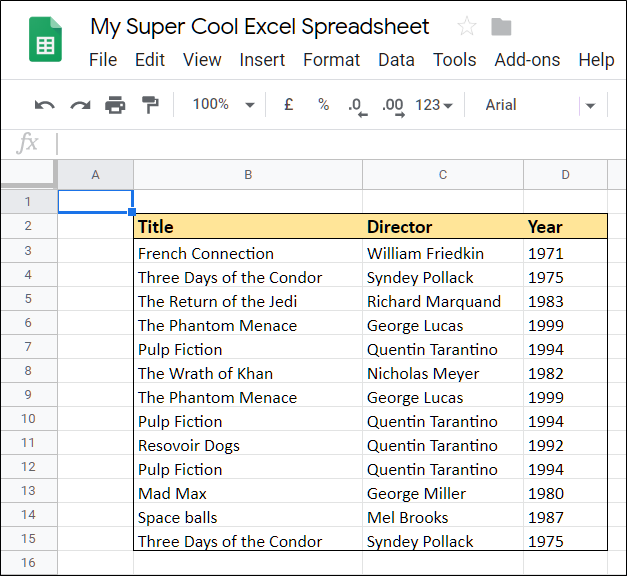The width and height of the screenshot is (627, 576).
Task: Open the Data menu
Action: point(396,60)
